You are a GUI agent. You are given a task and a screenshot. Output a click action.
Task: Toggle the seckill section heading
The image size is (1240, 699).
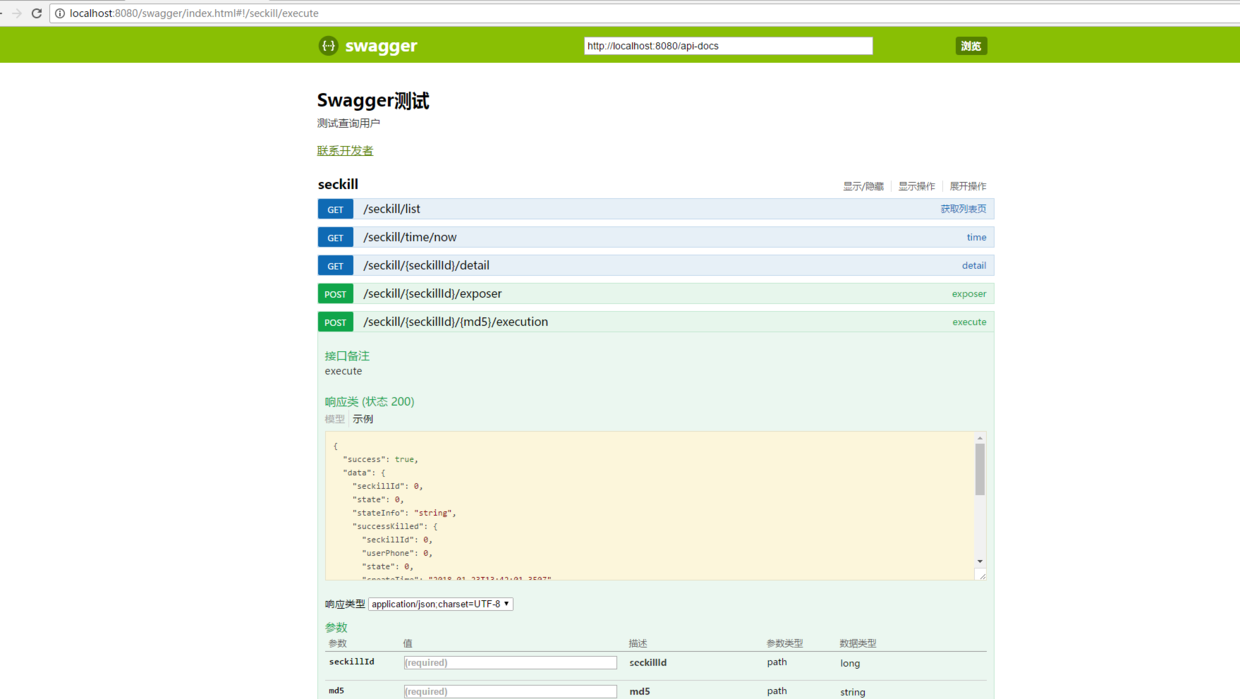point(338,184)
